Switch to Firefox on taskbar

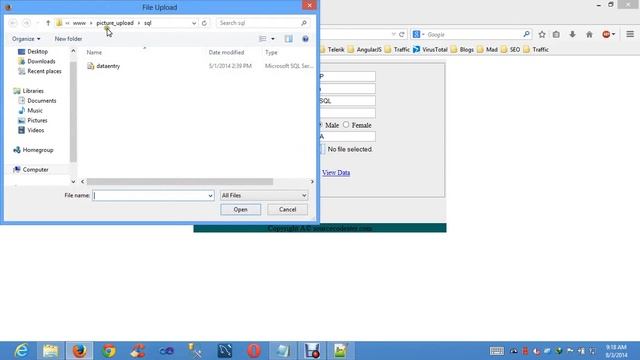point(80,351)
